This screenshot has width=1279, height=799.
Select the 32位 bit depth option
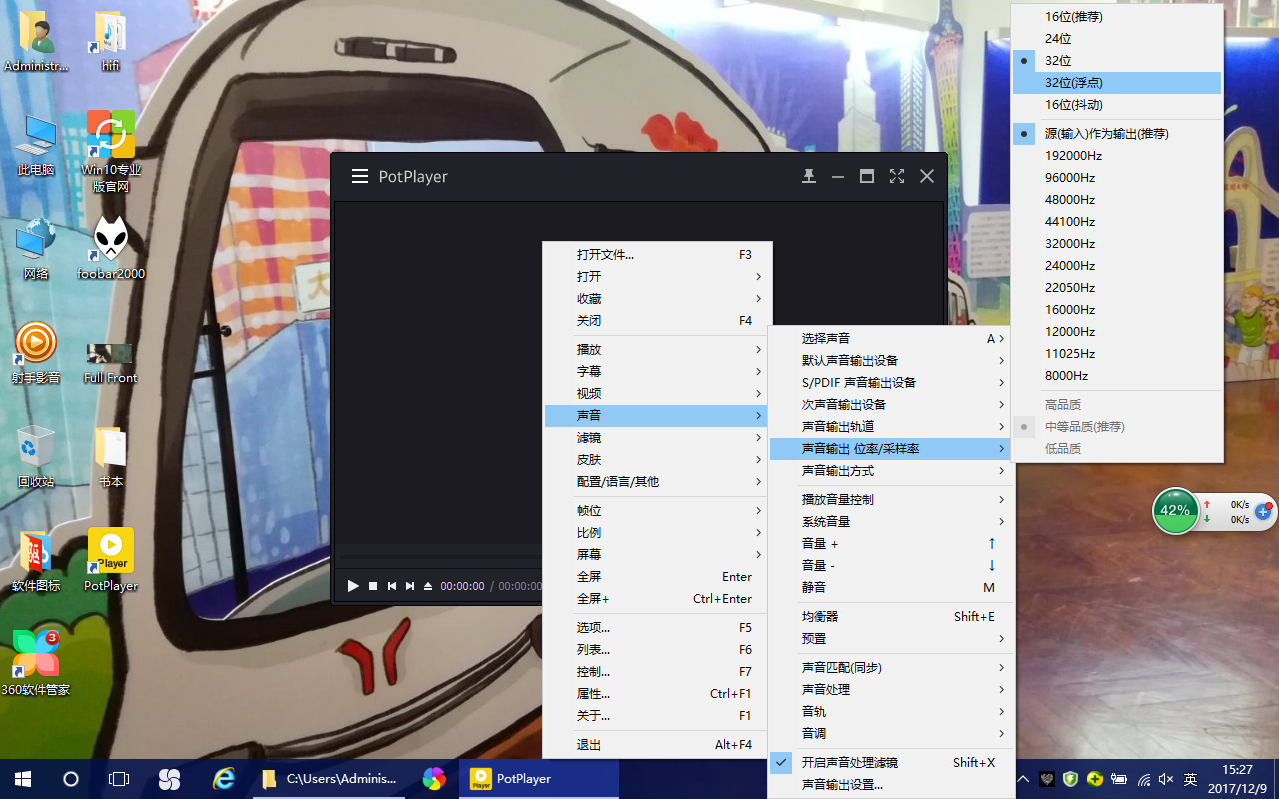[1060, 60]
